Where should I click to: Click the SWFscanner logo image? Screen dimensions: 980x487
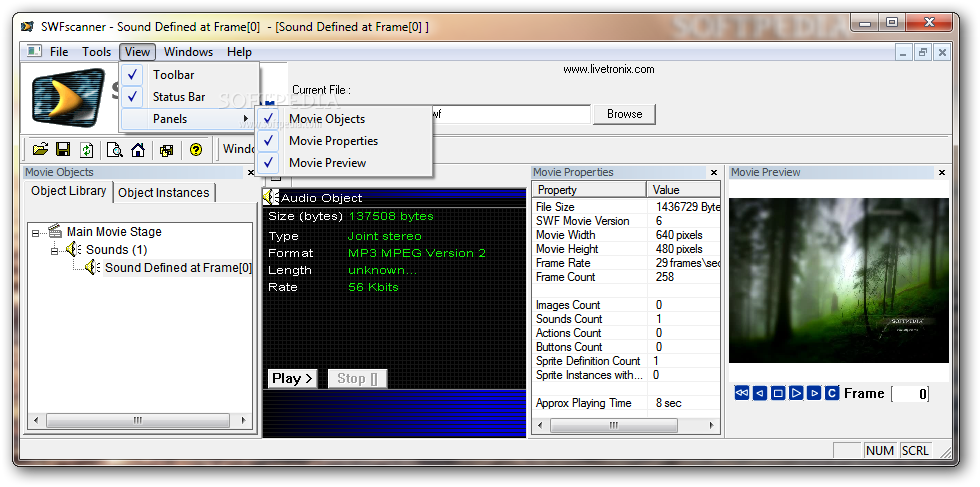coord(69,98)
